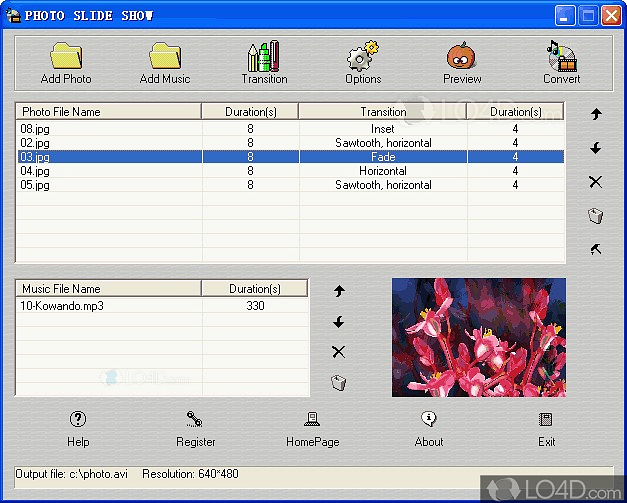Select the 08.jpg photo row
The width and height of the screenshot is (627, 503).
tap(290, 129)
